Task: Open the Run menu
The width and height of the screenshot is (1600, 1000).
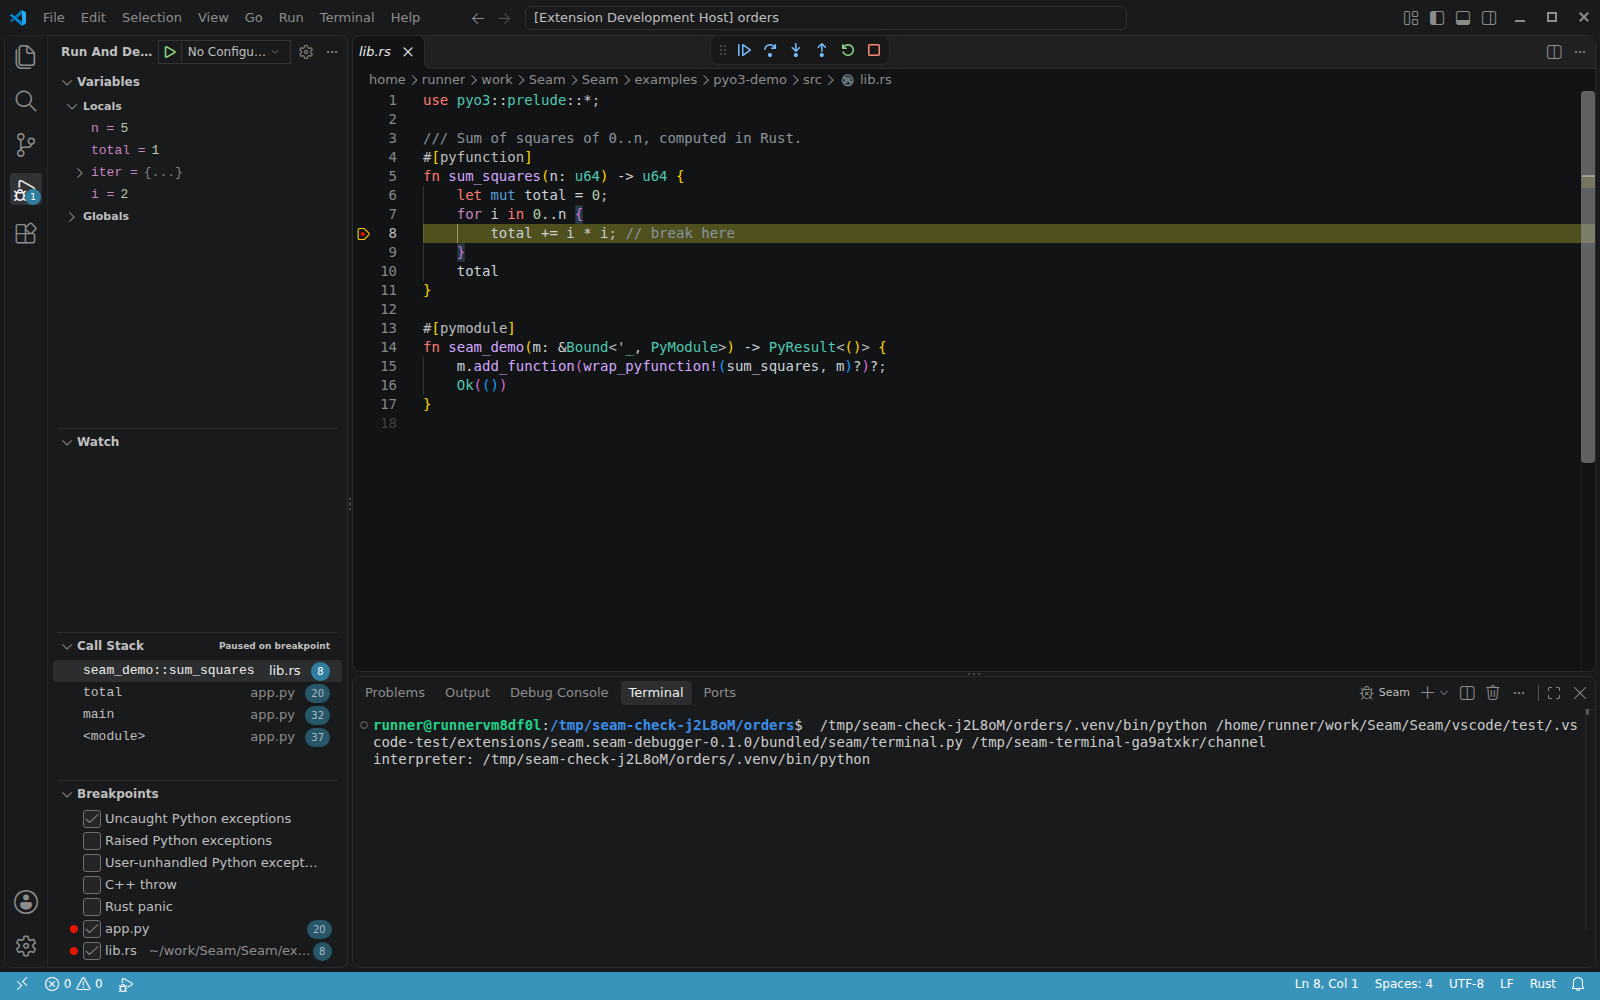Action: pyautogui.click(x=291, y=17)
